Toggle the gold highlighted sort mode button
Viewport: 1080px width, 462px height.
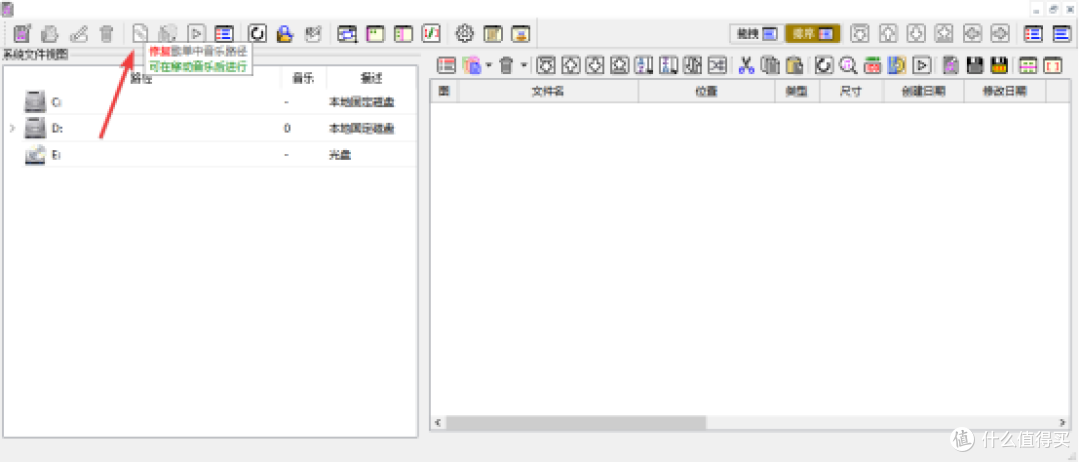(x=812, y=32)
